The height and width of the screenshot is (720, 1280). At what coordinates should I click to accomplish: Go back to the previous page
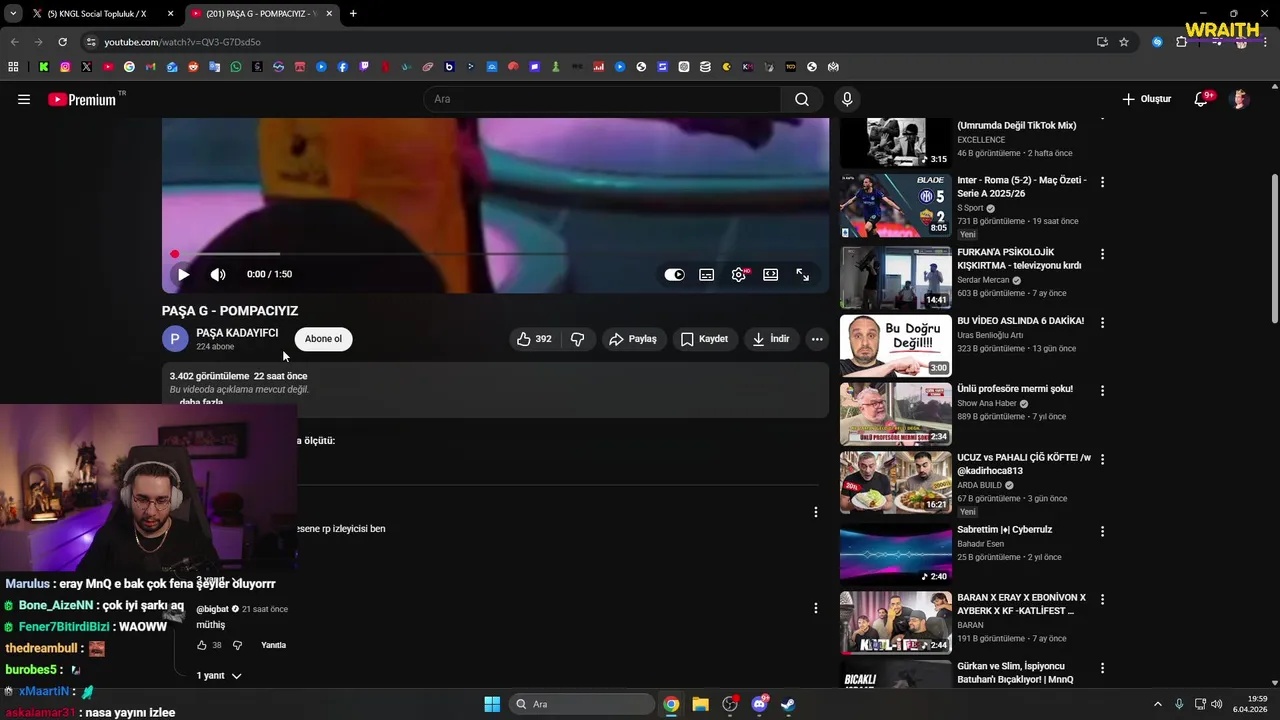[x=14, y=42]
